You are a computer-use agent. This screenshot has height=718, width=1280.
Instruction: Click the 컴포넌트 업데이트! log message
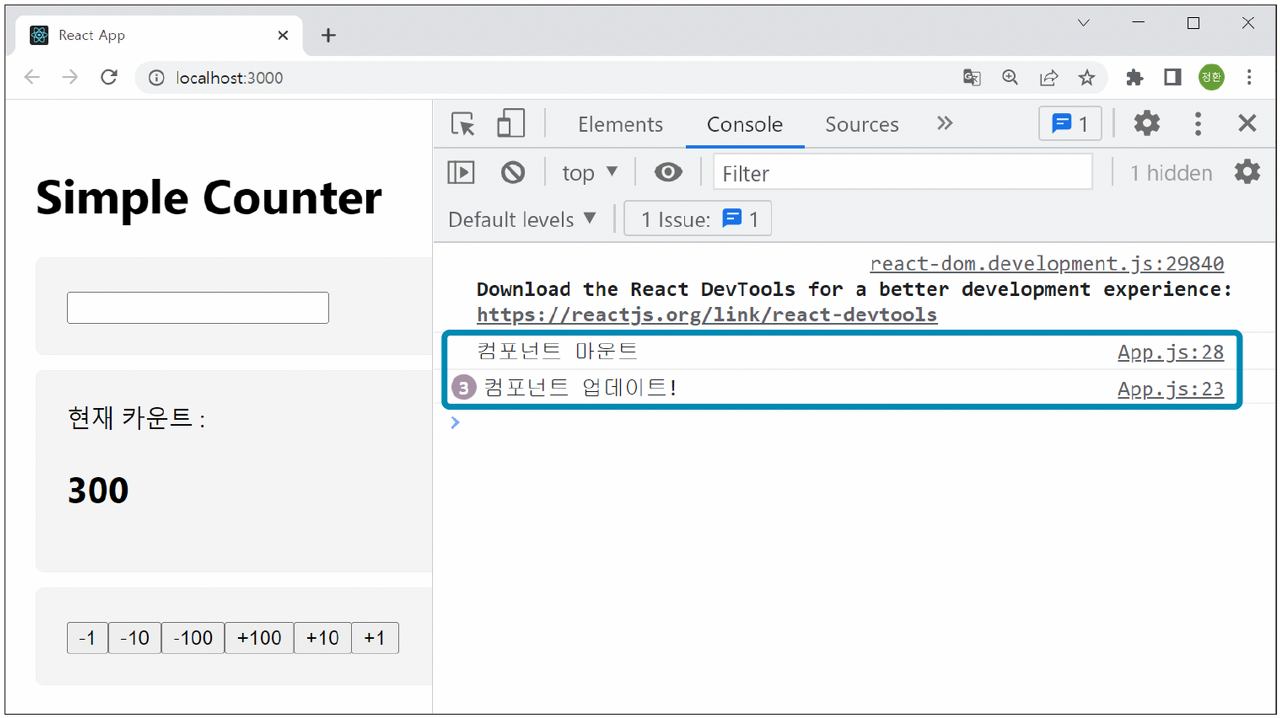[580, 388]
